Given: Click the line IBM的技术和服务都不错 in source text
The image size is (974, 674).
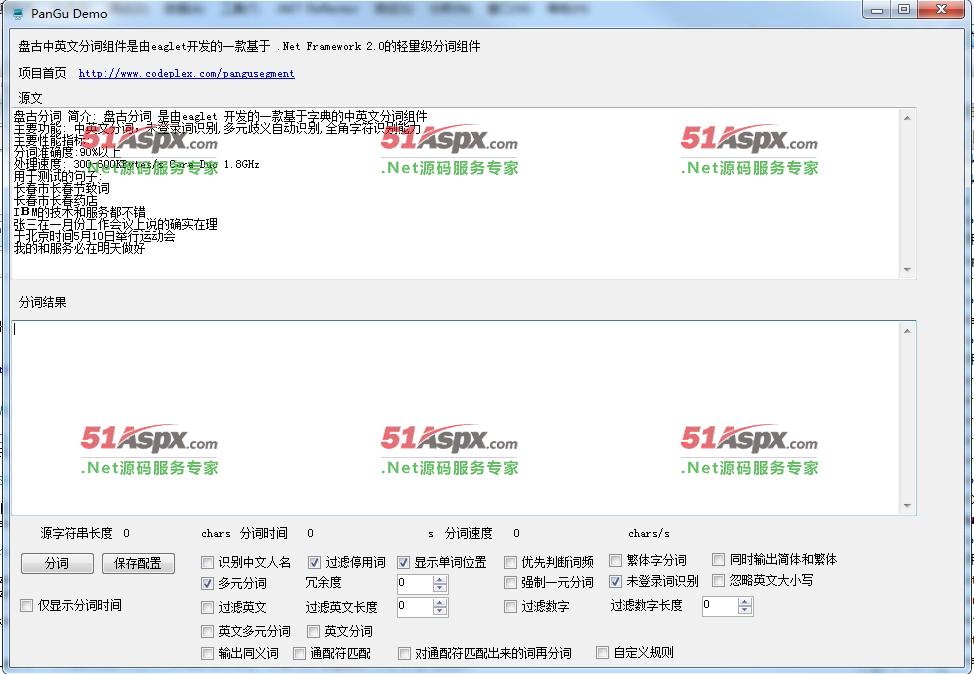Looking at the screenshot, I should click(x=80, y=212).
